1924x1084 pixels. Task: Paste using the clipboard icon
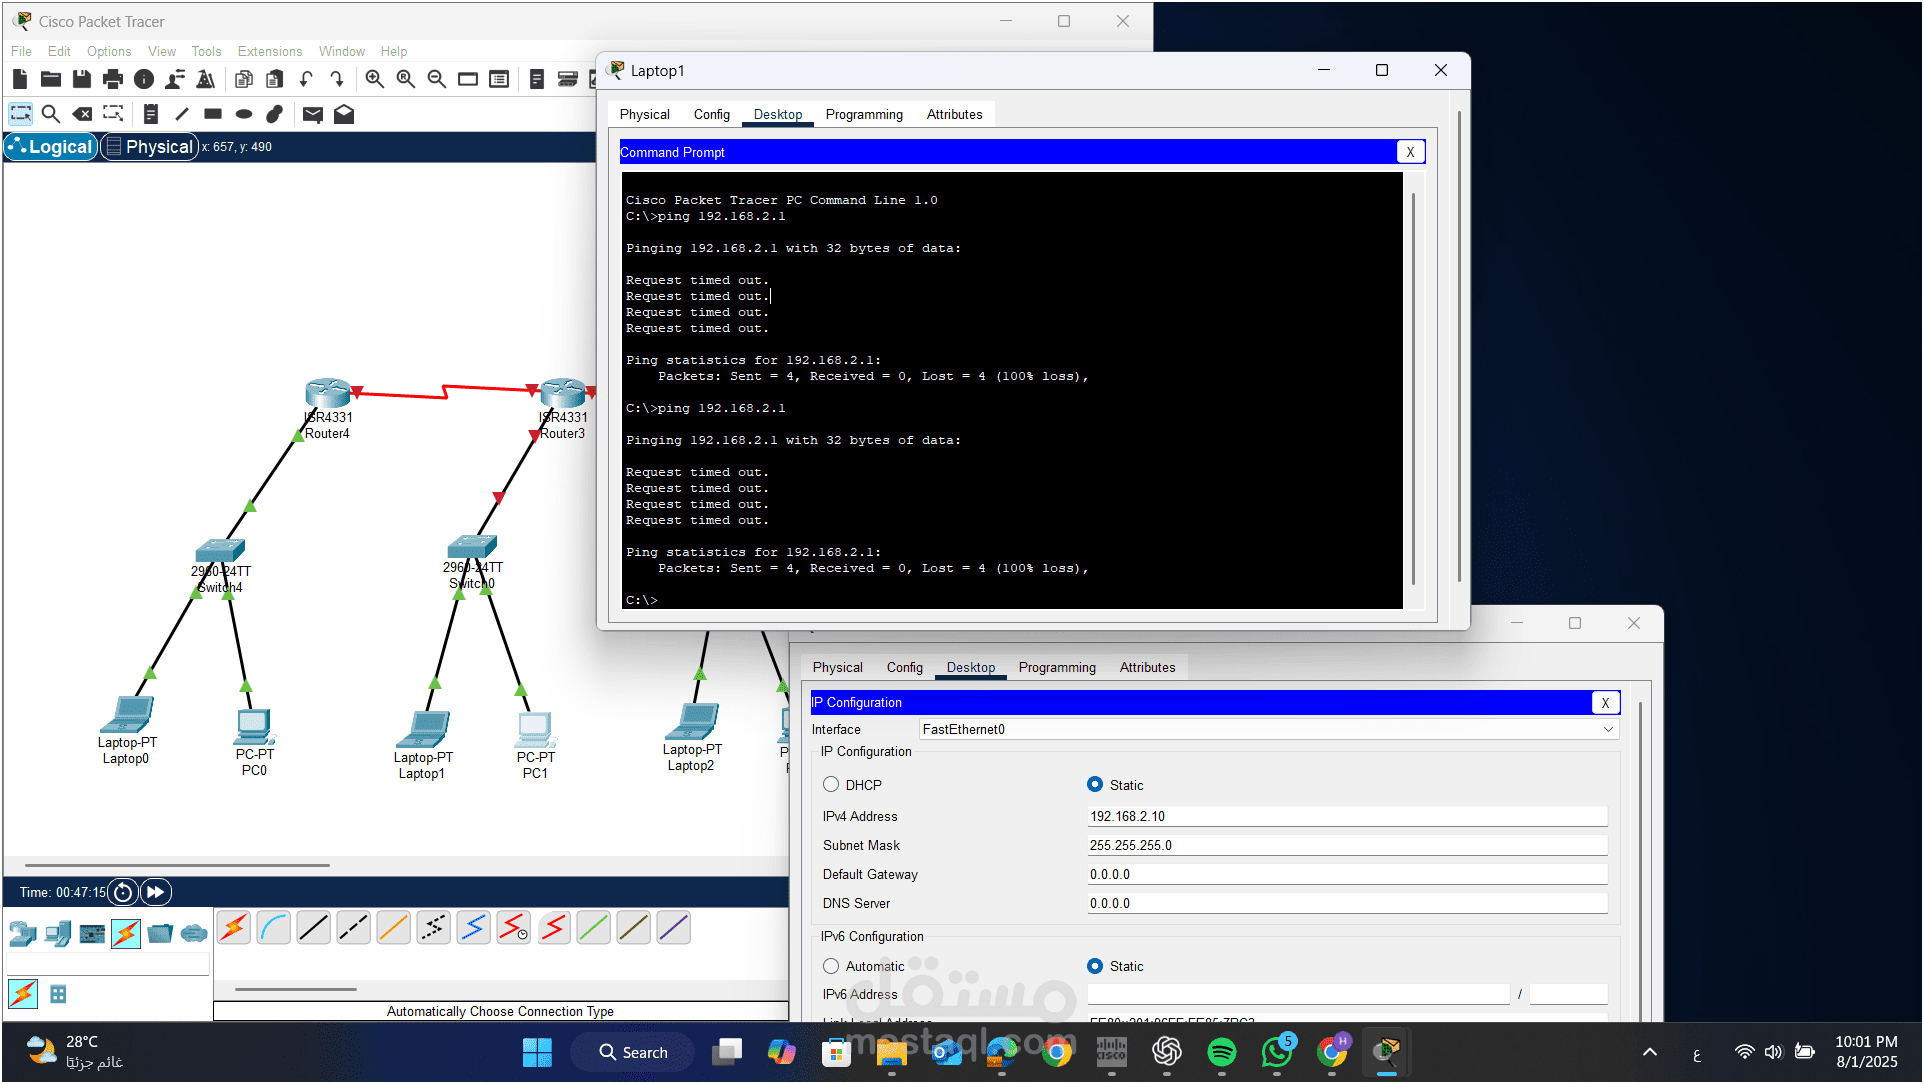[x=275, y=79]
